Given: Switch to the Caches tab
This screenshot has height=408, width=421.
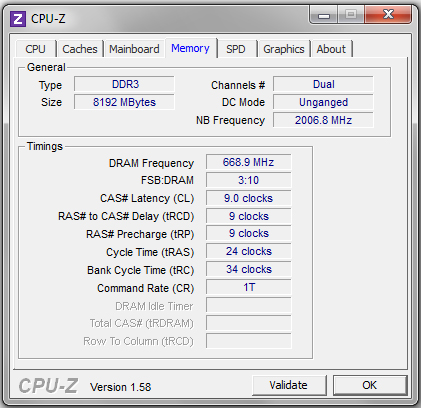Looking at the screenshot, I should [x=80, y=49].
